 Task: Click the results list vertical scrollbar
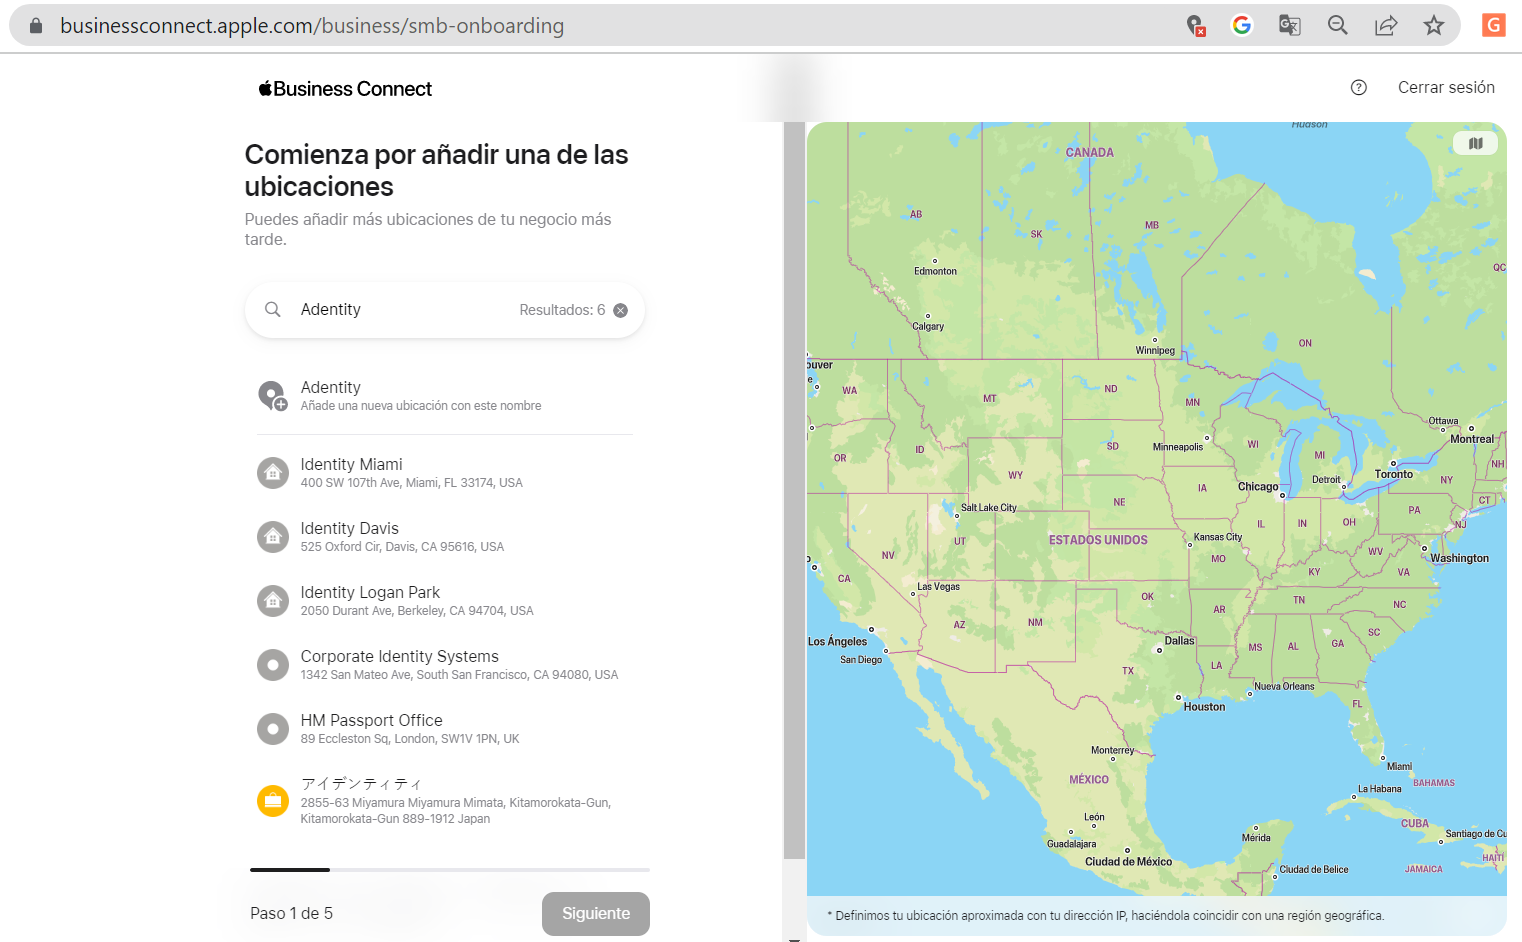[794, 490]
